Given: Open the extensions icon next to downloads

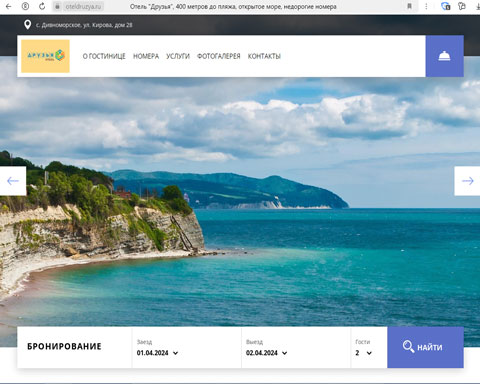Looking at the screenshot, I should click(462, 6).
